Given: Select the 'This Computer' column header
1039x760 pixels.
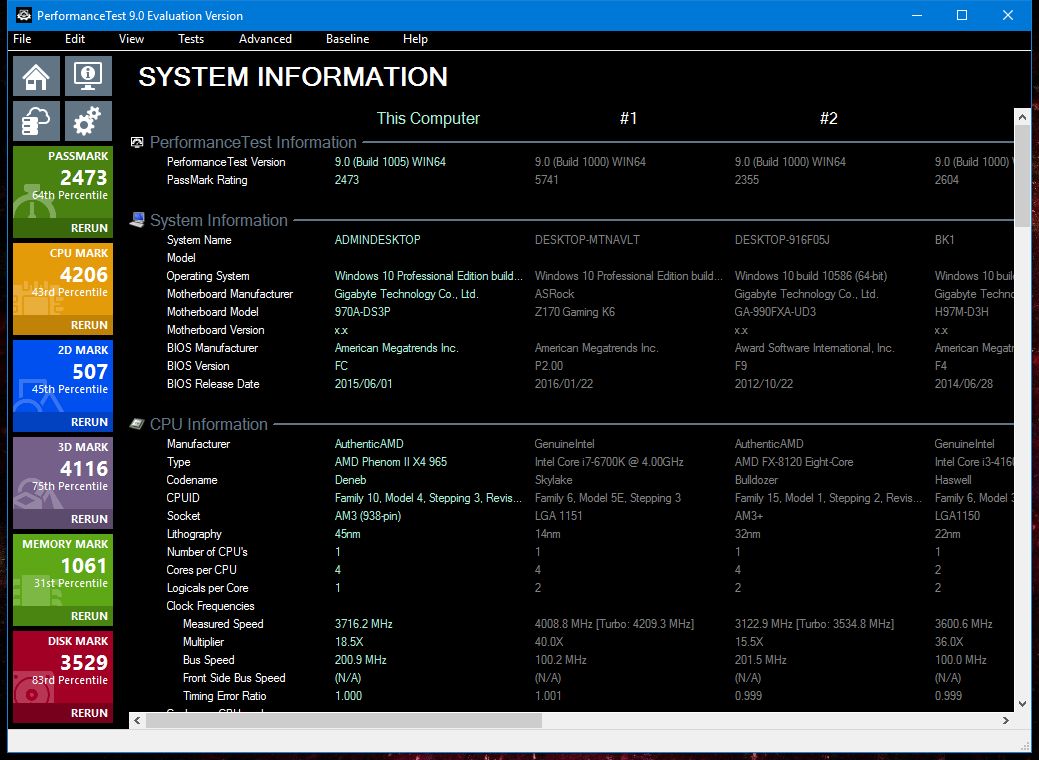Looking at the screenshot, I should [428, 119].
